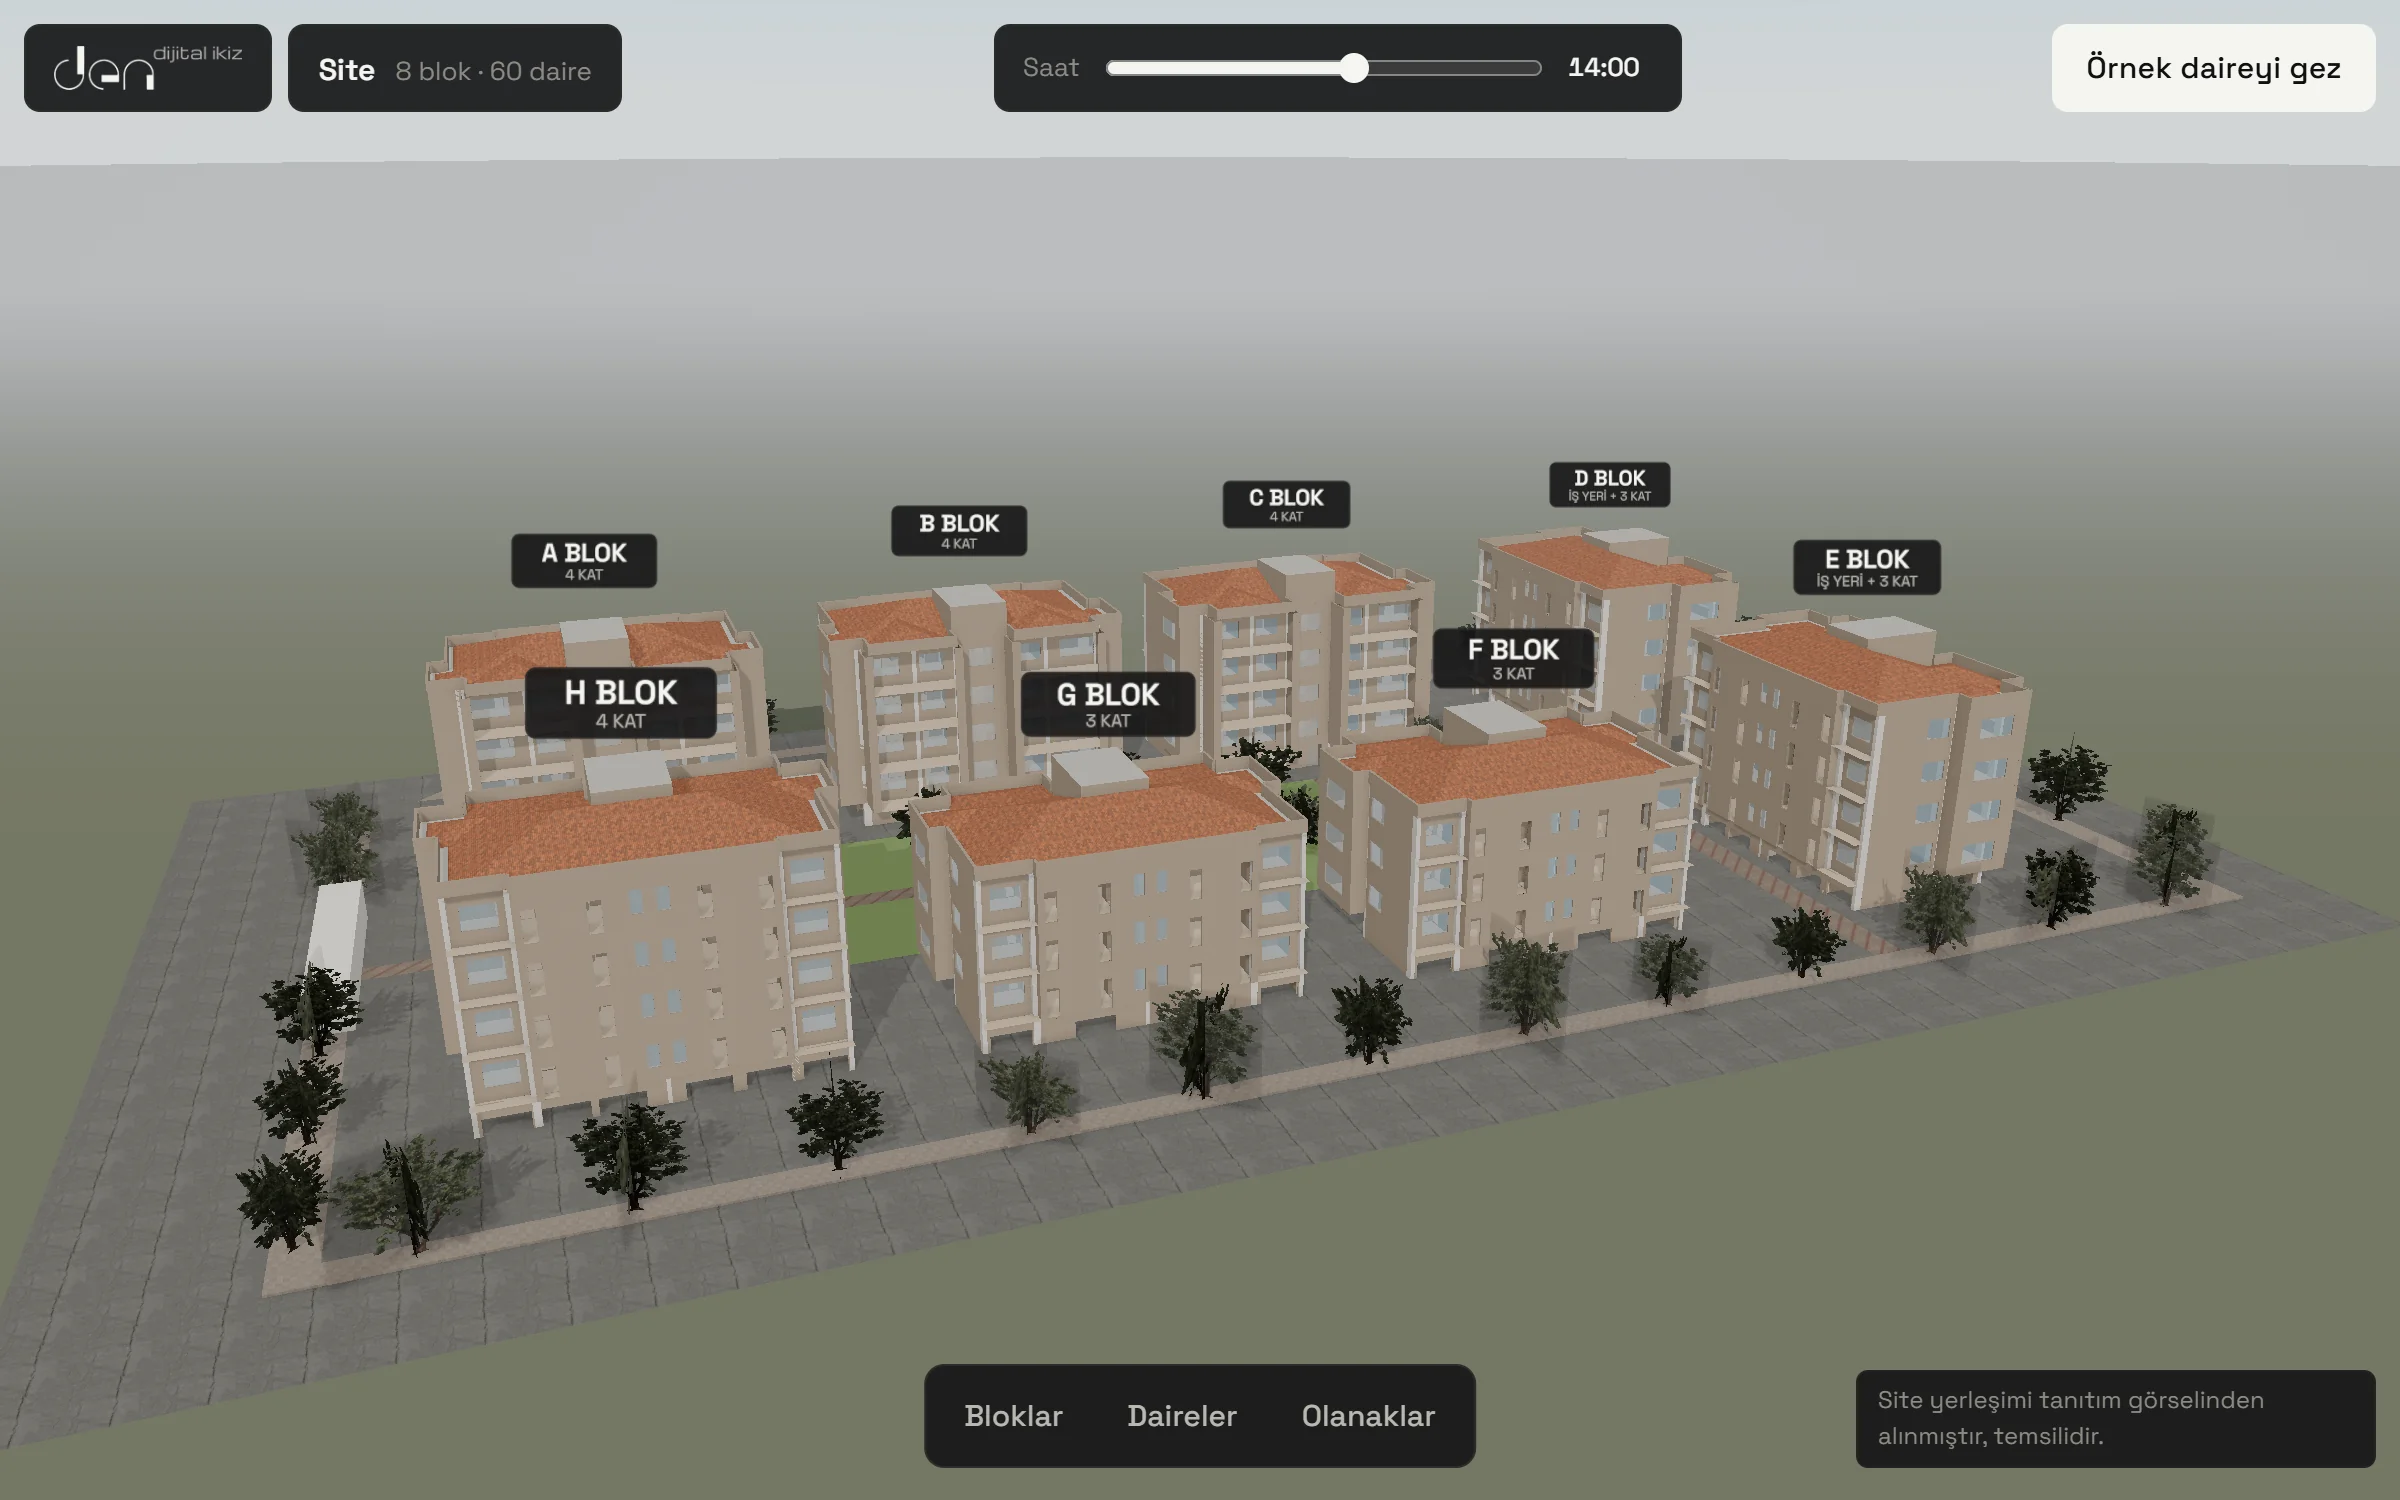Click the Saat slider handle
The image size is (2400, 1500).
pos(1353,68)
